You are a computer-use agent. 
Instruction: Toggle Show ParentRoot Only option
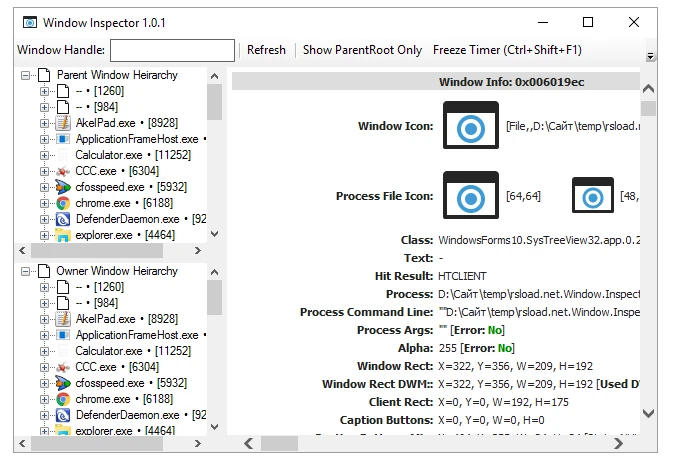coord(362,50)
